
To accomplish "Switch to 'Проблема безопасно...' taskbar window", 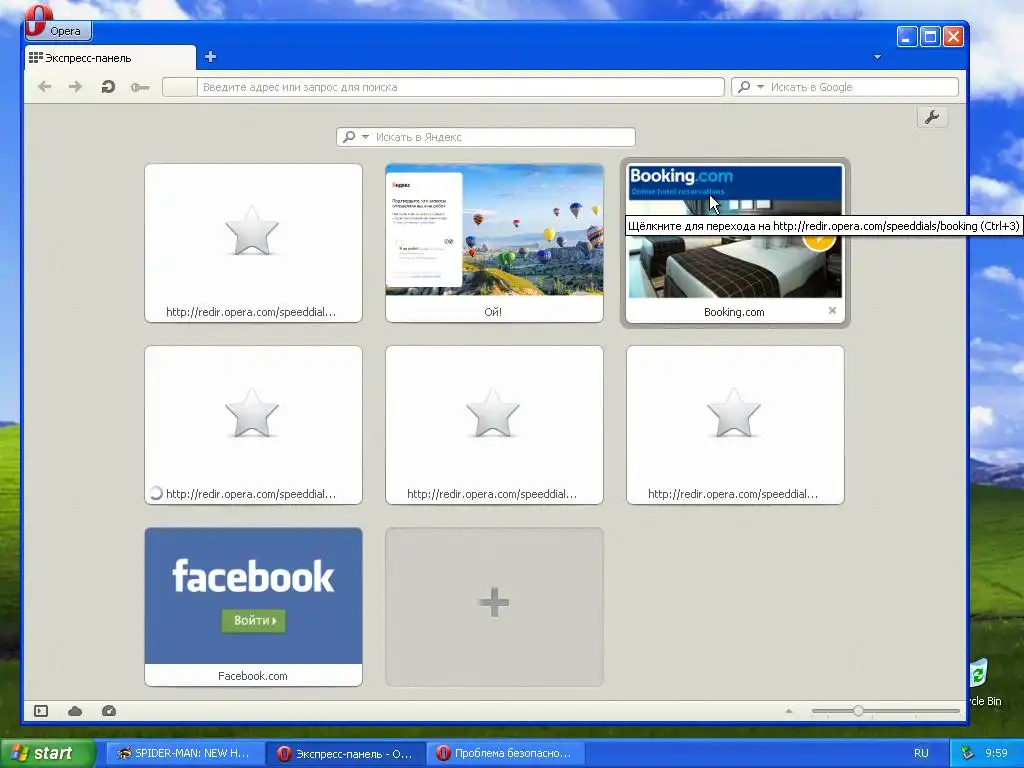I will point(506,753).
